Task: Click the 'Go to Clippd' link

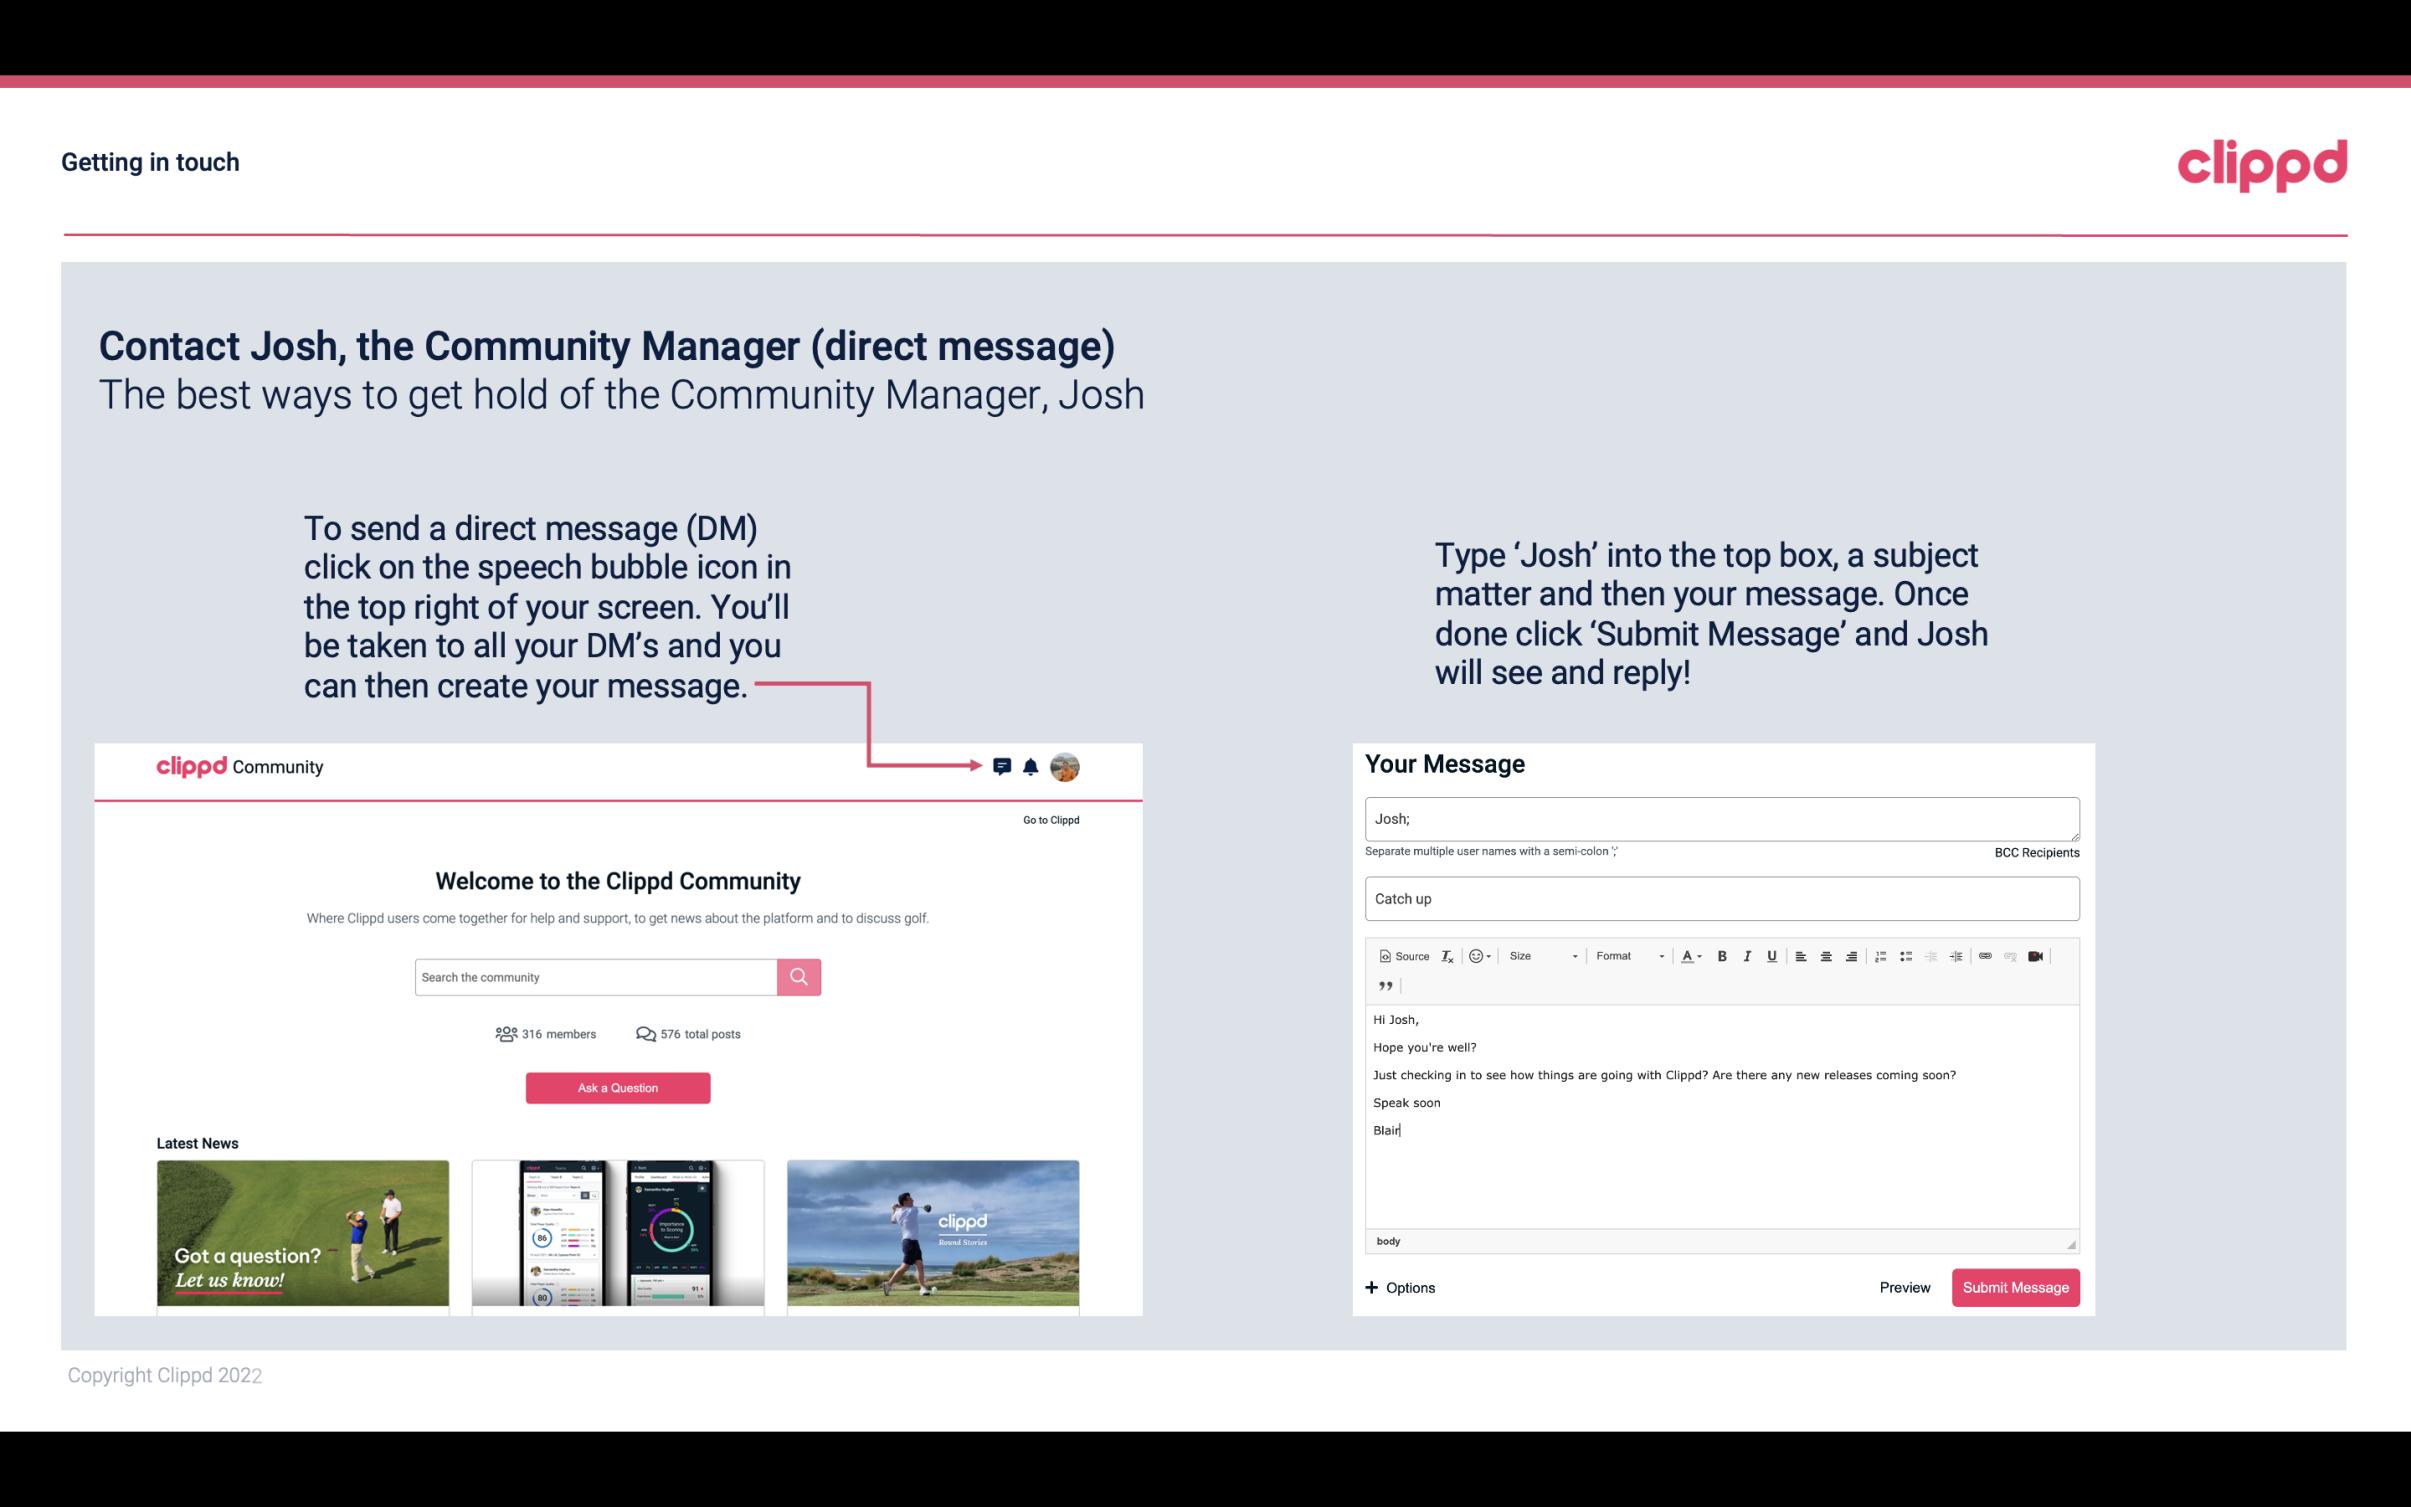Action: click(x=1047, y=819)
